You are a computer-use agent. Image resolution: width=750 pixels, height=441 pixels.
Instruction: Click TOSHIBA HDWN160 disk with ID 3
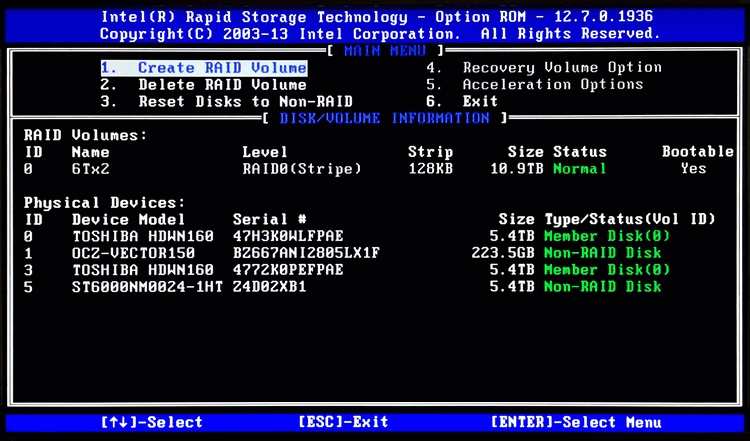pyautogui.click(x=142, y=270)
